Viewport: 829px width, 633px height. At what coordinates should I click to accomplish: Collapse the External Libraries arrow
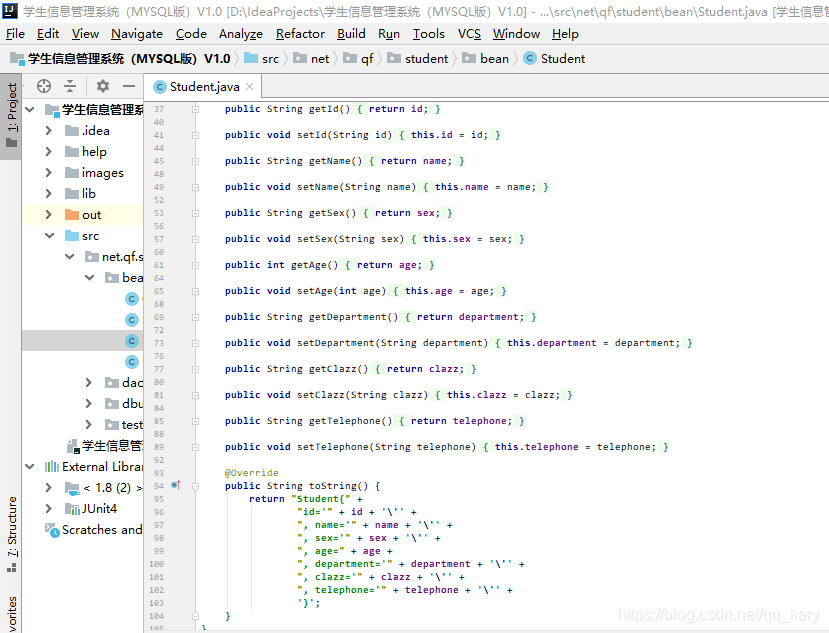pos(30,466)
